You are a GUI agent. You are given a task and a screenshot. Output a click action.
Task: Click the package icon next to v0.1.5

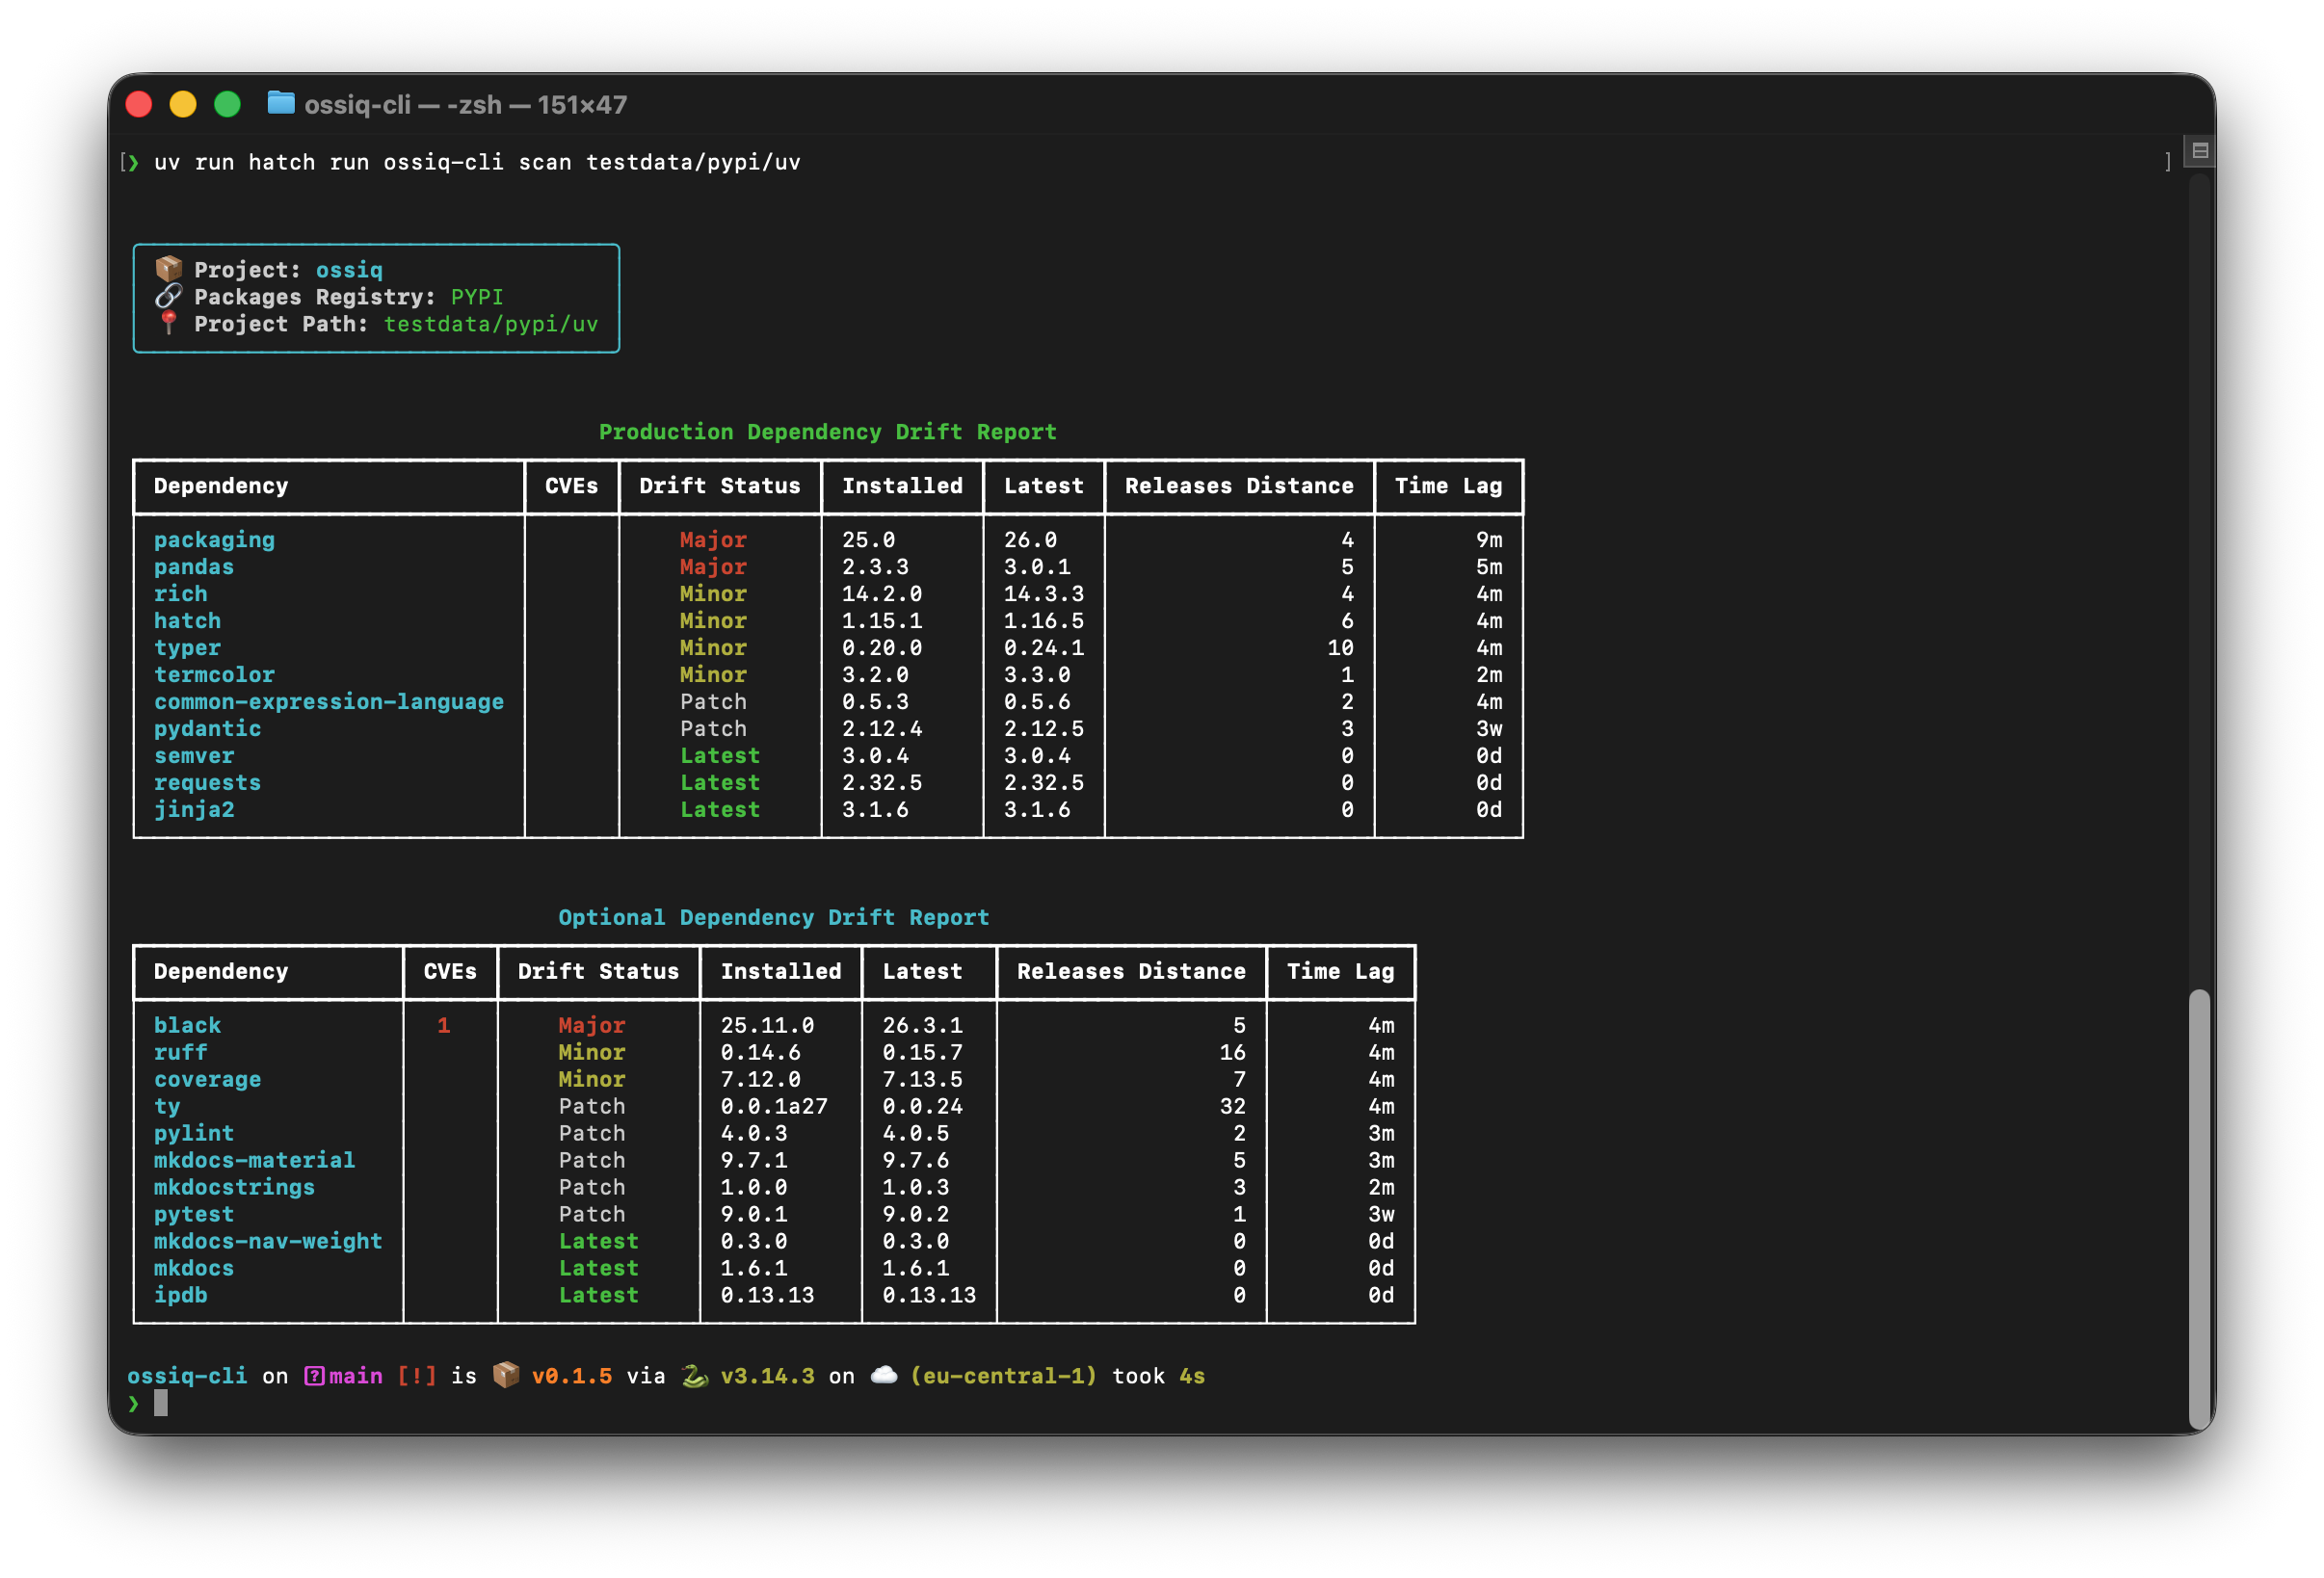coord(508,1375)
